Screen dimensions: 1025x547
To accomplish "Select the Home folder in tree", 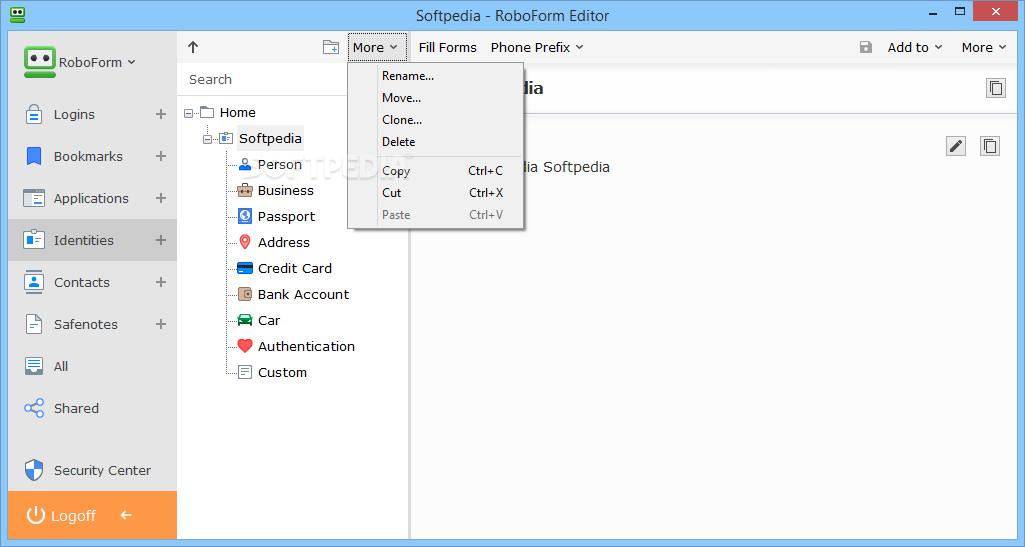I will click(237, 112).
